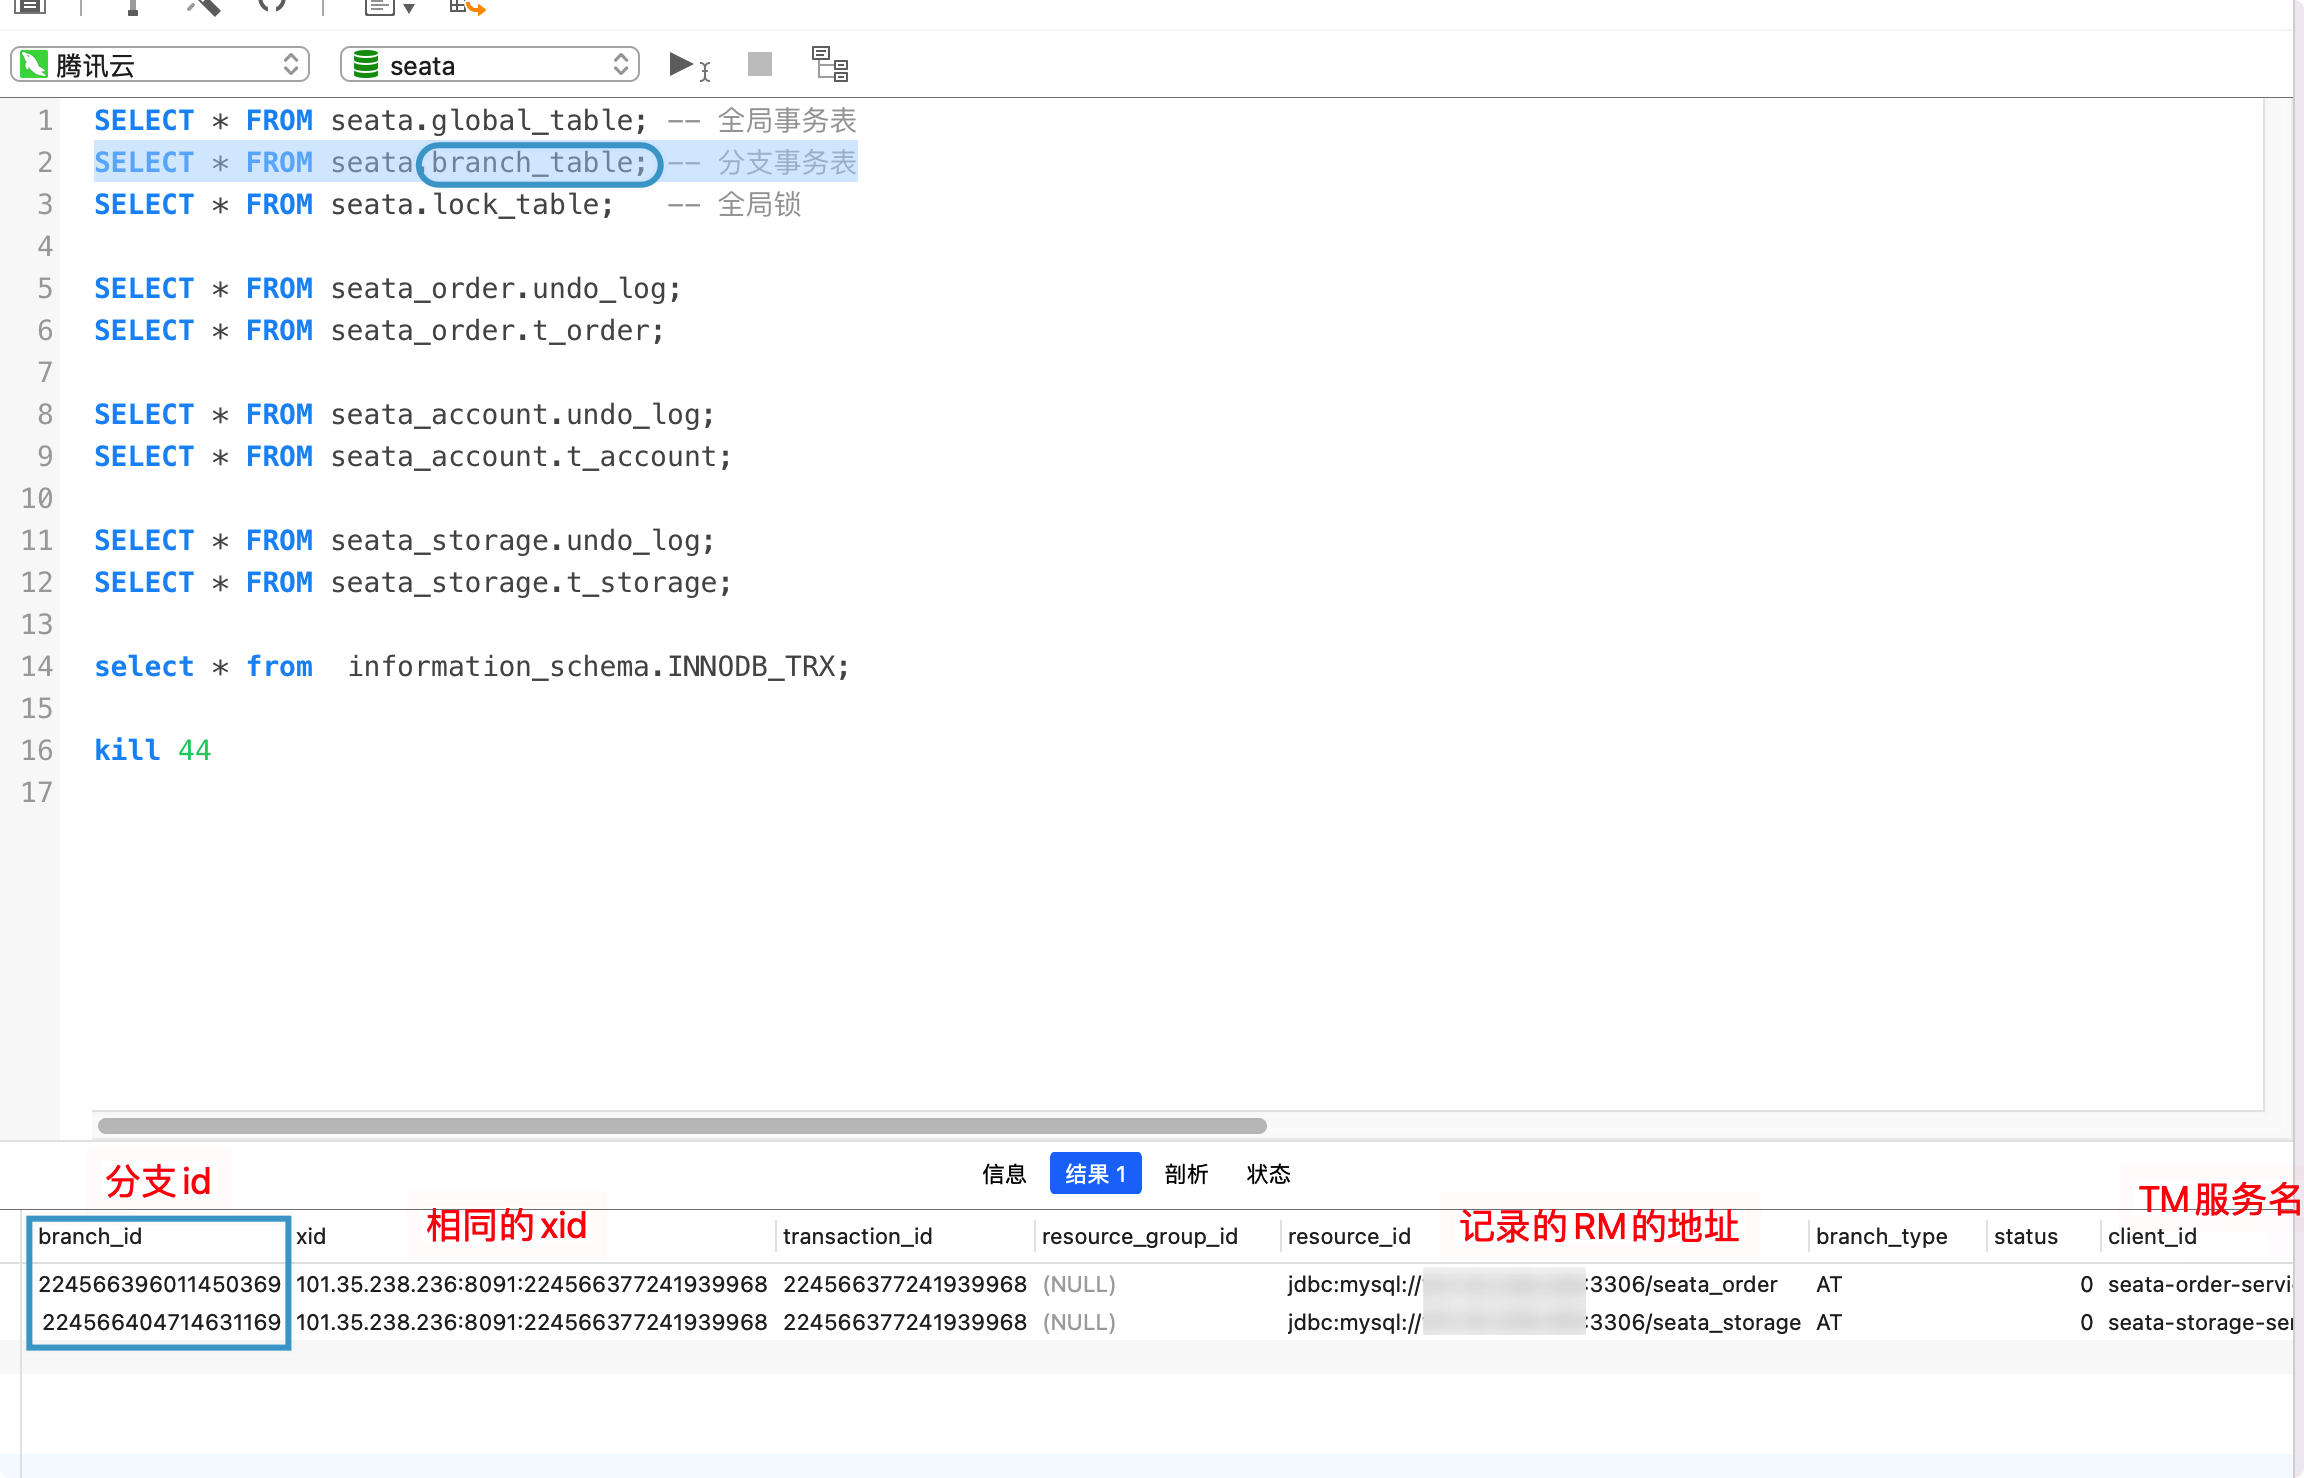Open the 腾讯云 connection dropdown
2304x1478 pixels.
click(160, 65)
